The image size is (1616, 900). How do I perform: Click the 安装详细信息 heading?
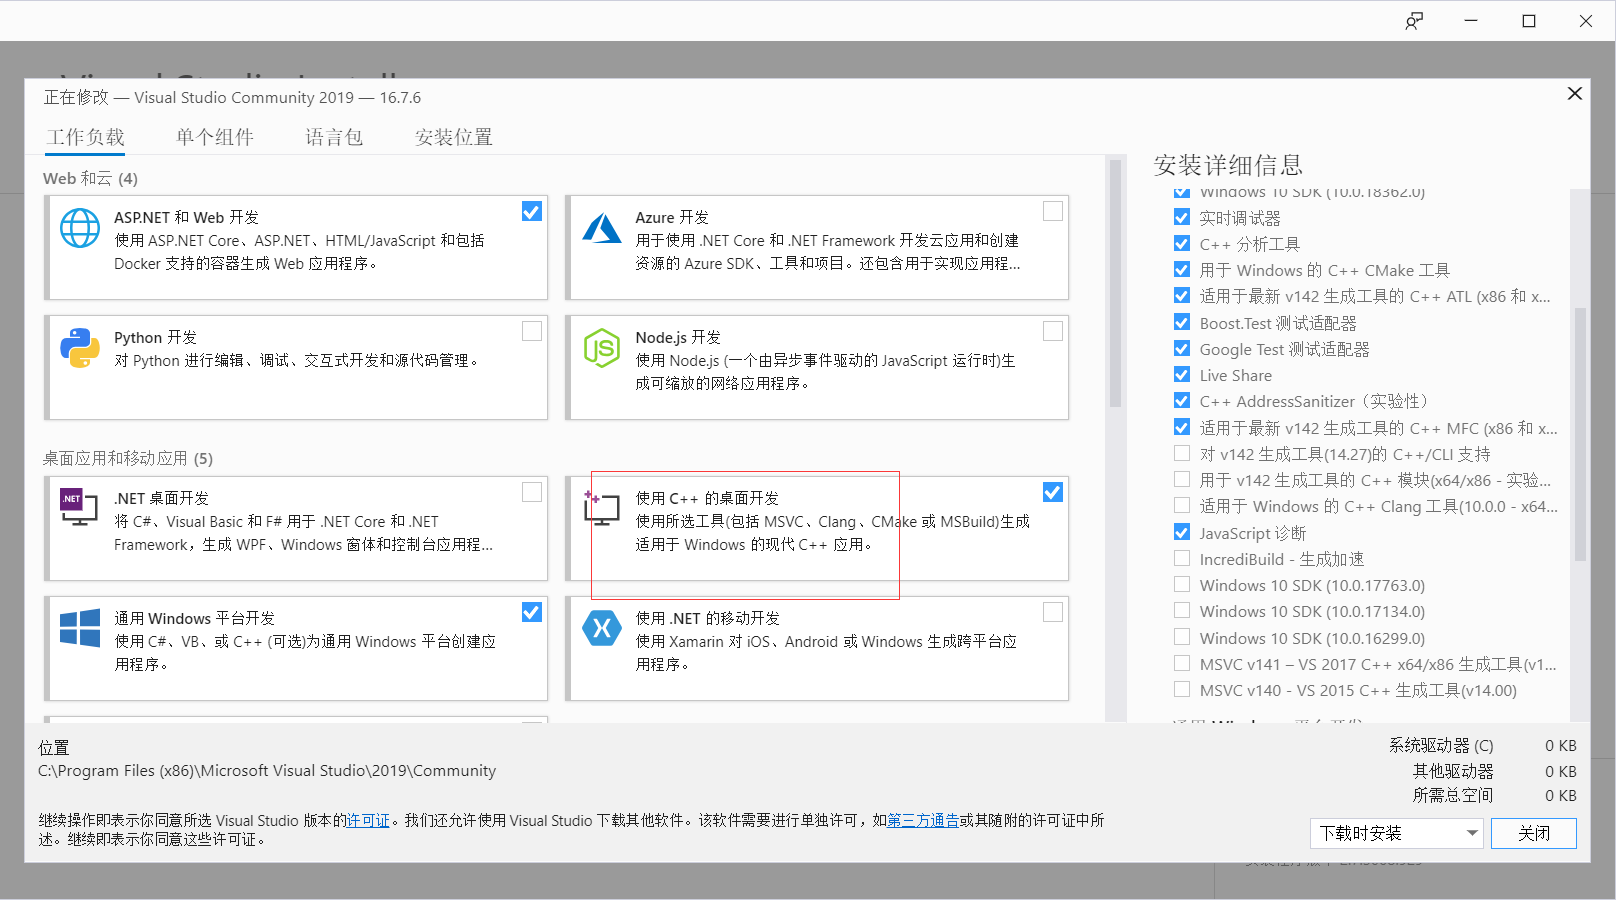[x=1229, y=165]
